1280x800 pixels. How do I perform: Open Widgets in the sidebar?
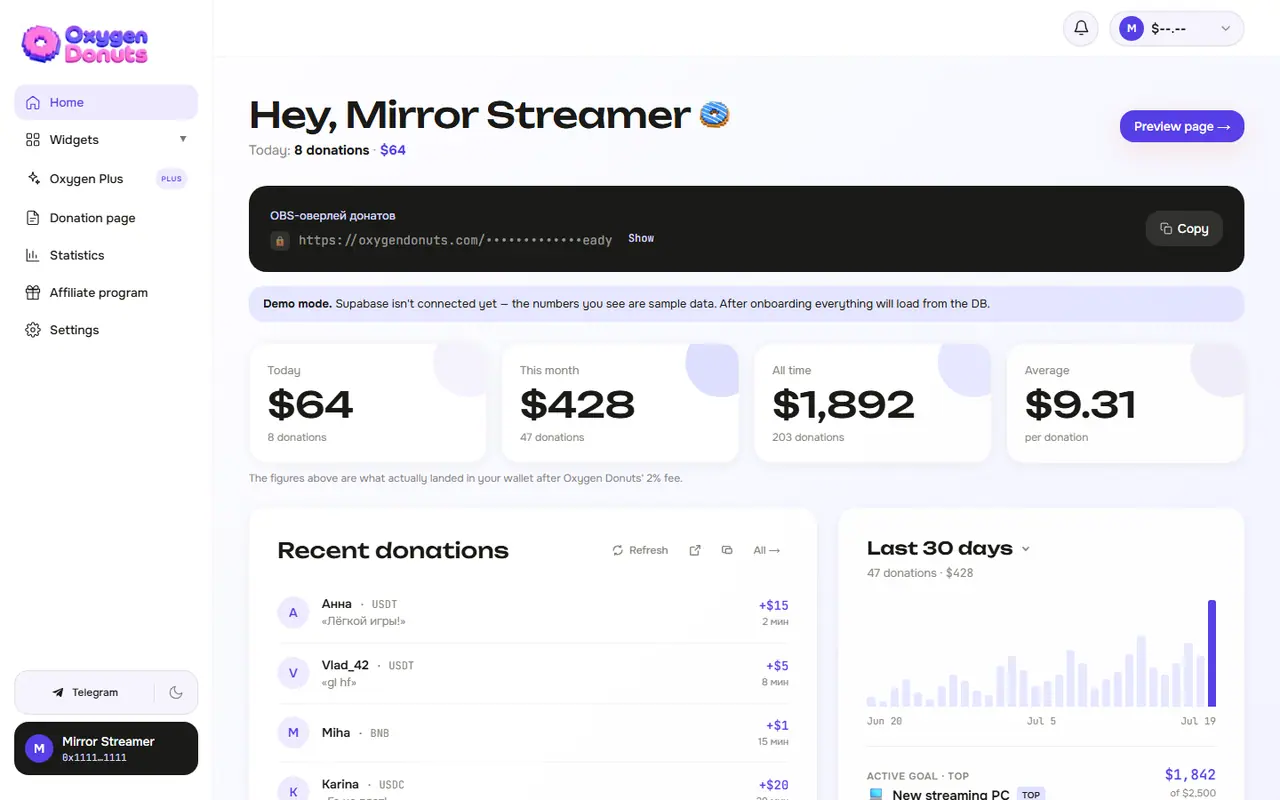coord(106,139)
